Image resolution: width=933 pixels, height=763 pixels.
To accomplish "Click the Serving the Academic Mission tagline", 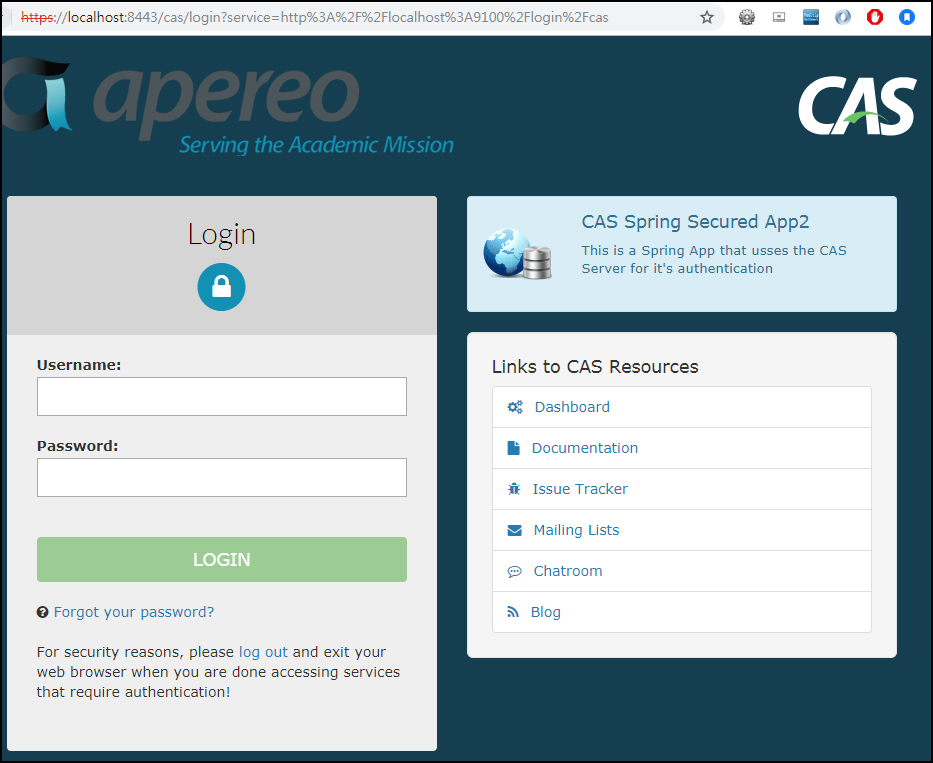I will [317, 145].
